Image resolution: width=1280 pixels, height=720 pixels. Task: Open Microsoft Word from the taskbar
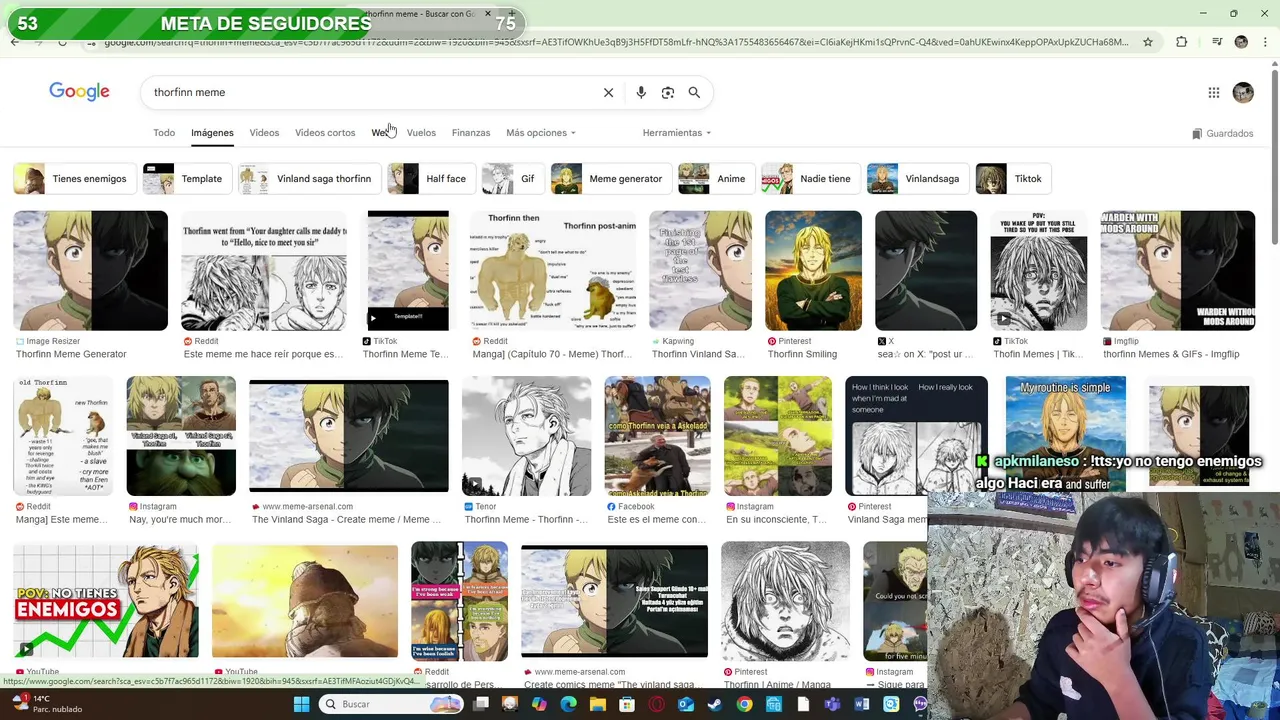click(x=861, y=704)
